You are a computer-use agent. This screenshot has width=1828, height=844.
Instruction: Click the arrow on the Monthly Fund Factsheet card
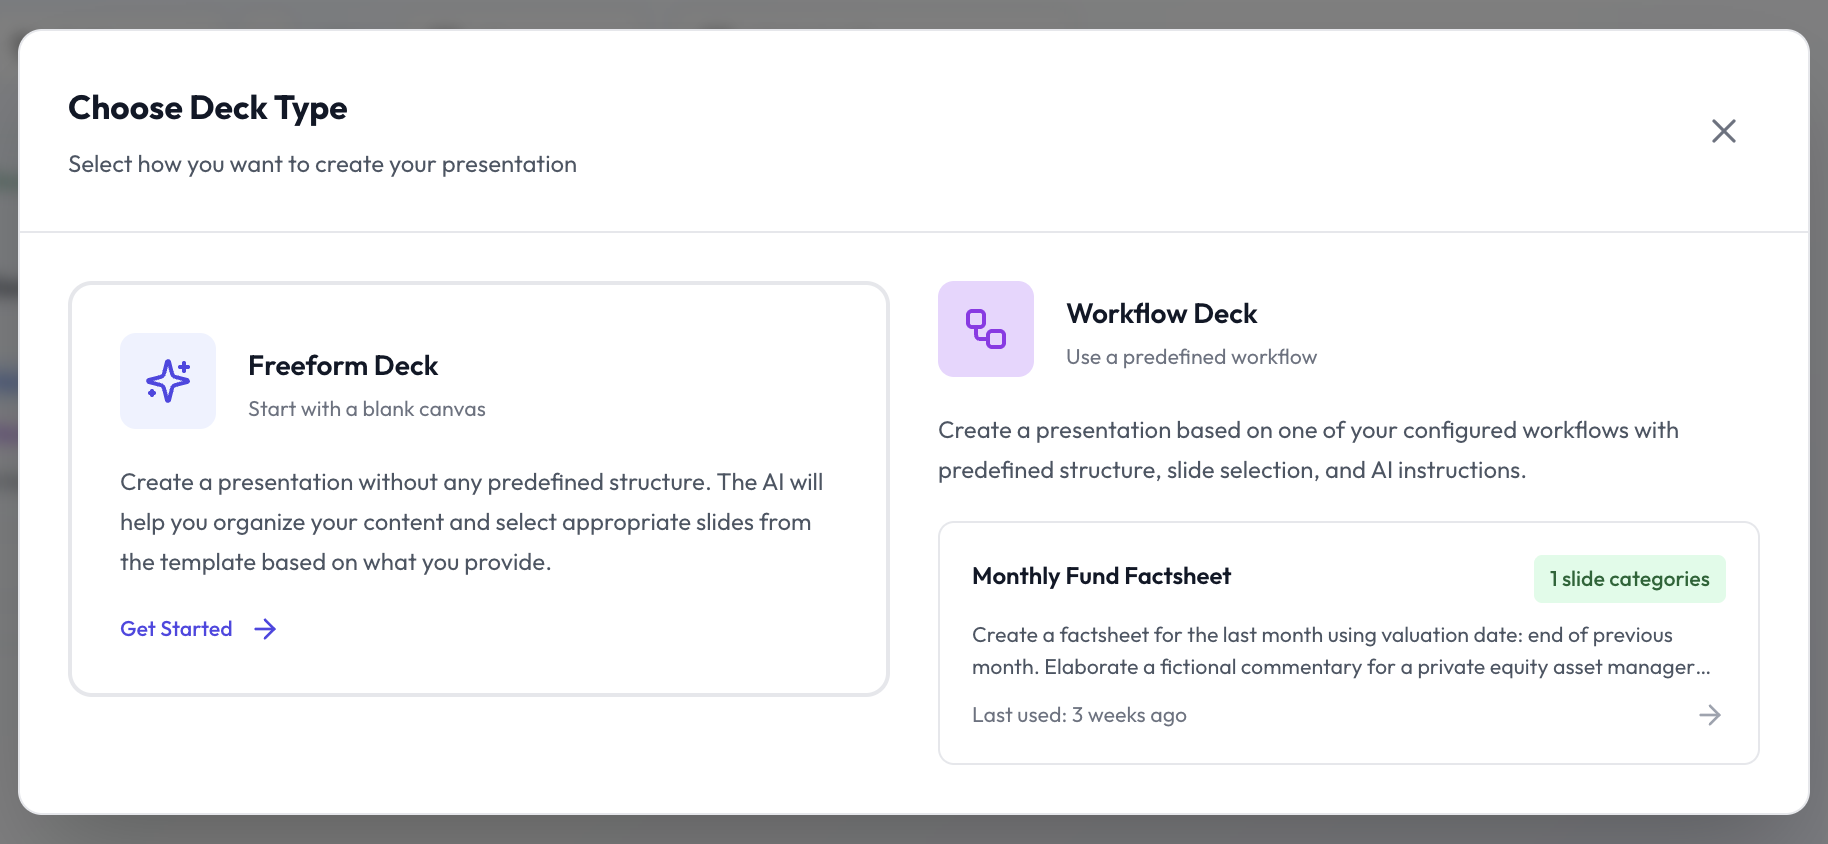pos(1711,715)
